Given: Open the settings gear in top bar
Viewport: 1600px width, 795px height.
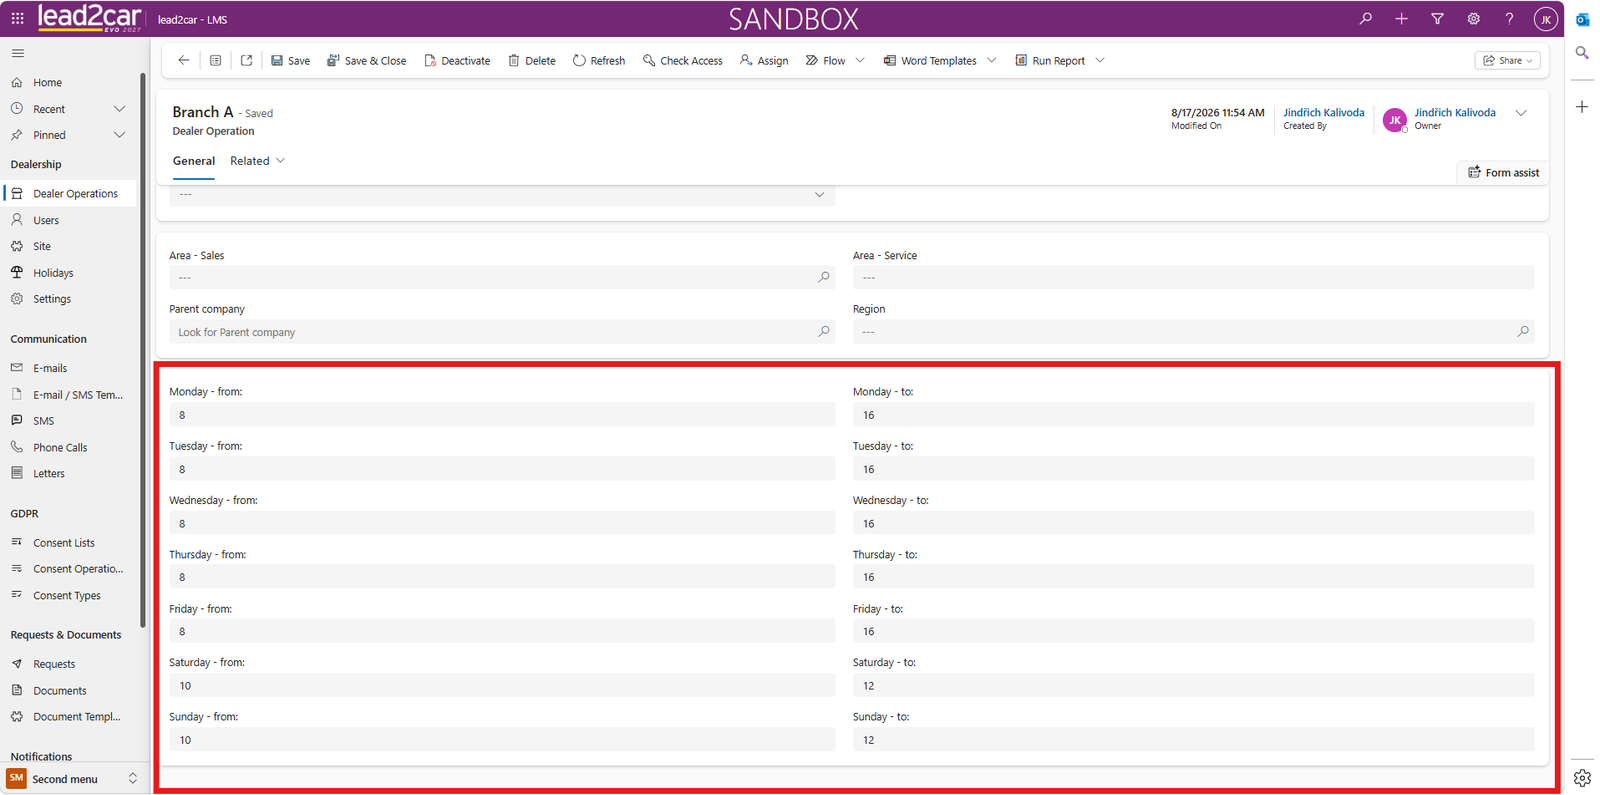Looking at the screenshot, I should (1473, 18).
